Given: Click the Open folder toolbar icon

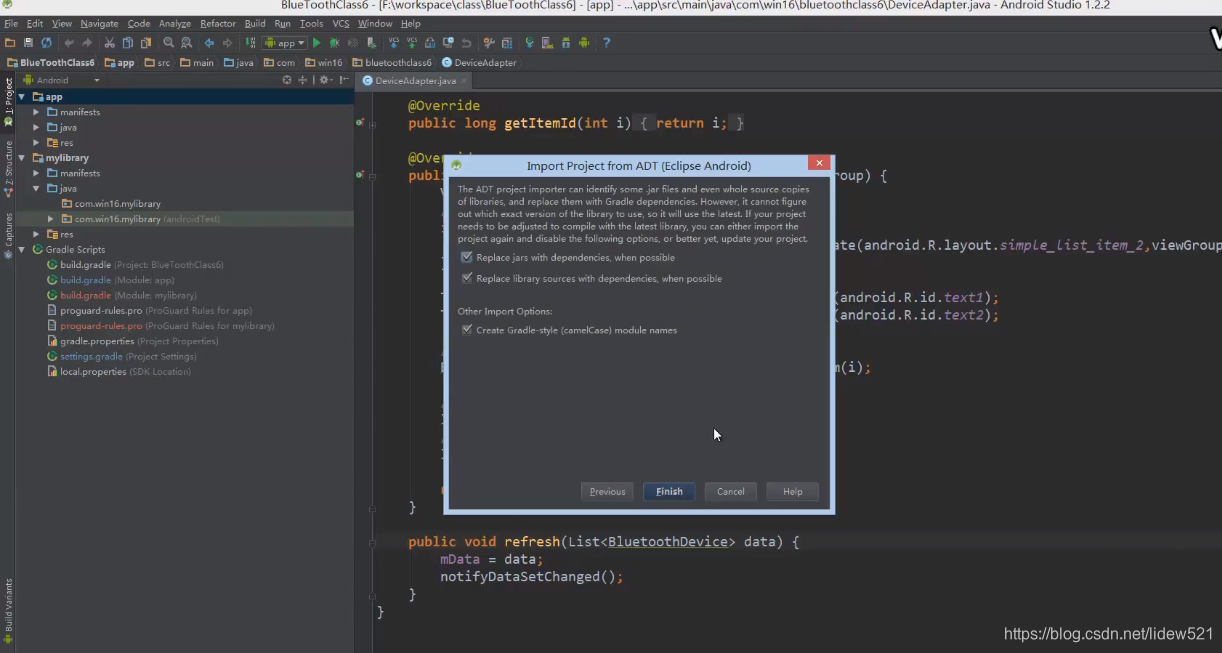Looking at the screenshot, I should [10, 43].
